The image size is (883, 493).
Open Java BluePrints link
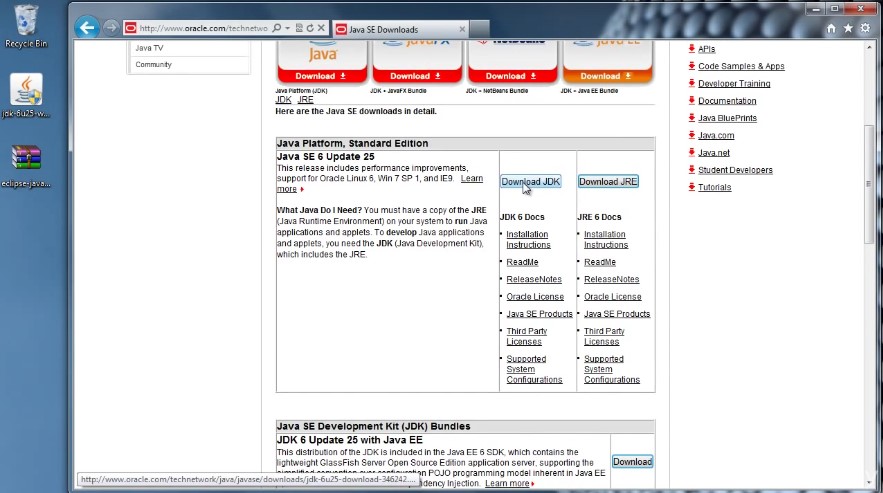click(728, 118)
